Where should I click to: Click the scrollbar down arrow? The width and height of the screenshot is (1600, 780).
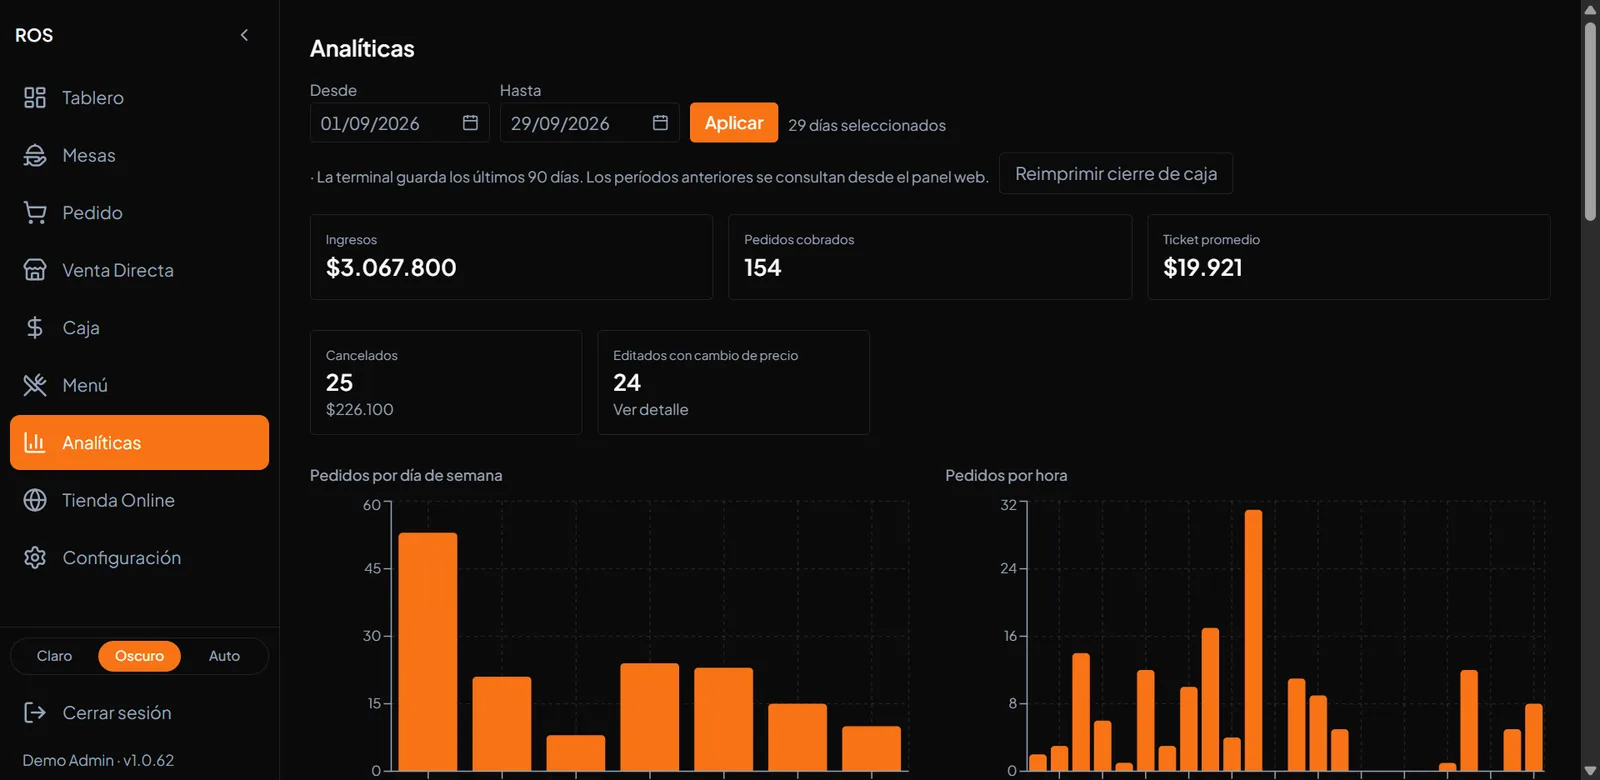1590,771
